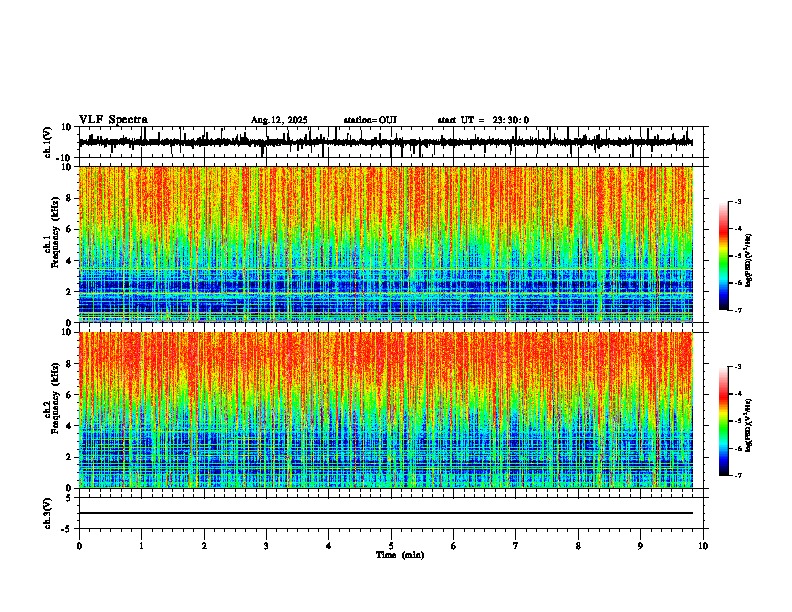Click the "ch.3(V)" axis label
The width and height of the screenshot is (792, 612).
(48, 513)
